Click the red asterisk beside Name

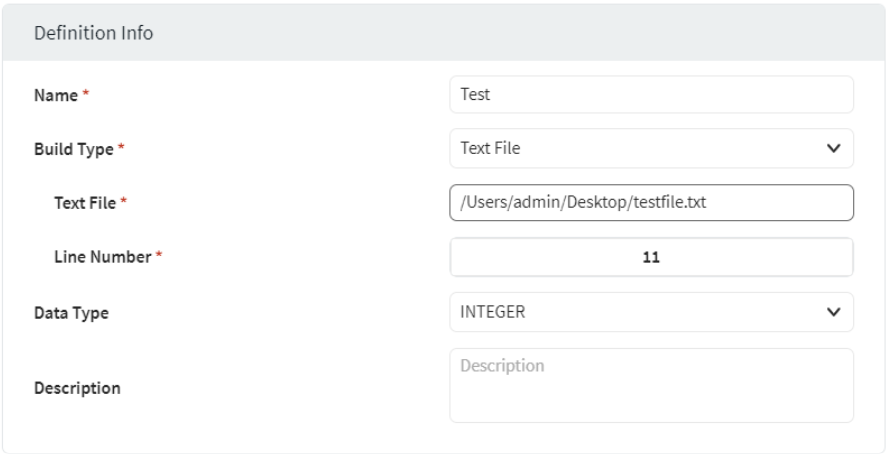pos(83,95)
